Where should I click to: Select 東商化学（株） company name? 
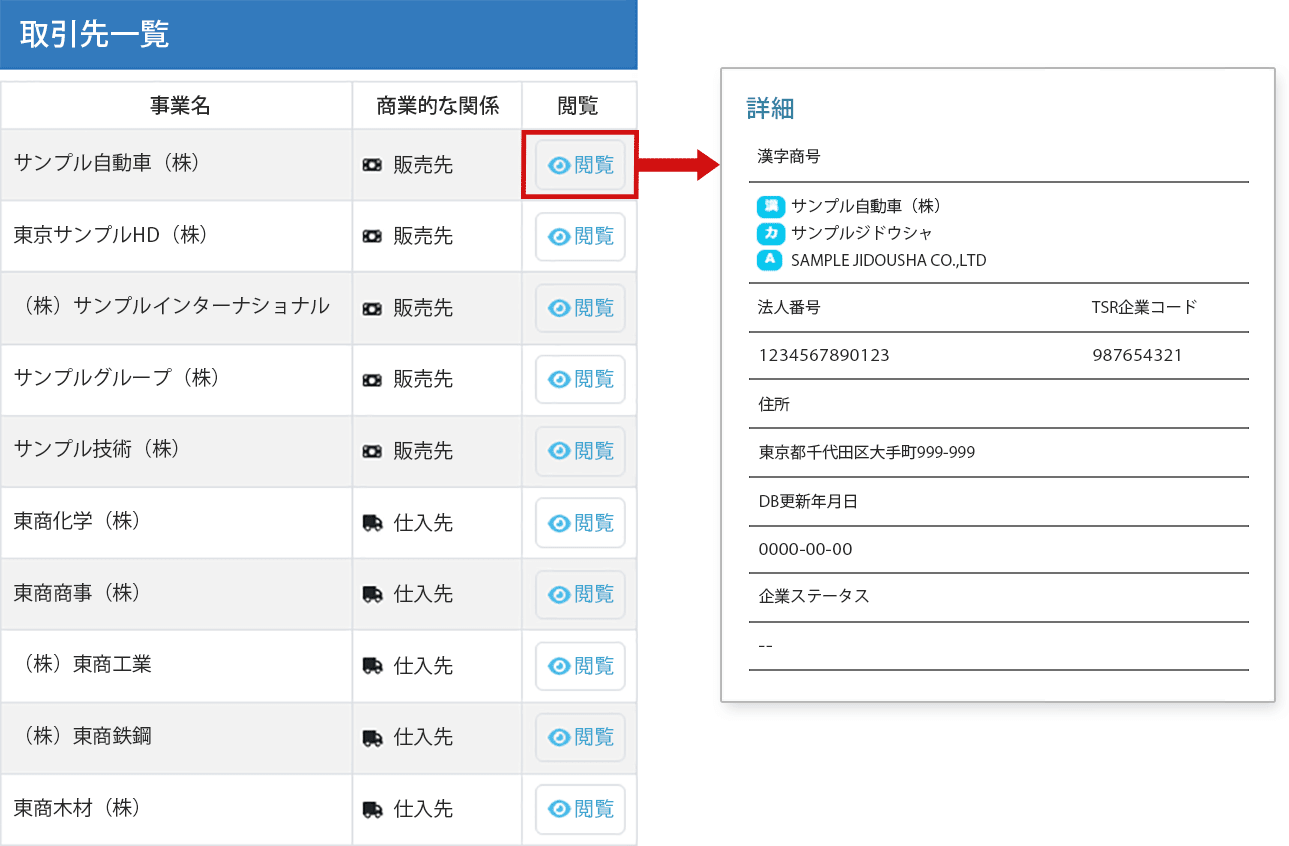click(x=76, y=521)
